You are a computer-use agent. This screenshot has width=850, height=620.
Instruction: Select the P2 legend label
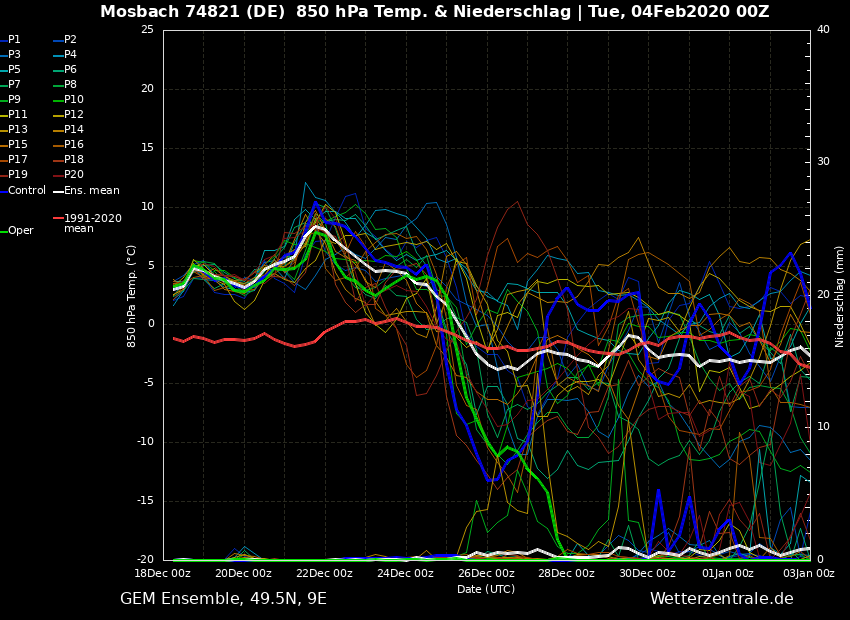pos(70,40)
